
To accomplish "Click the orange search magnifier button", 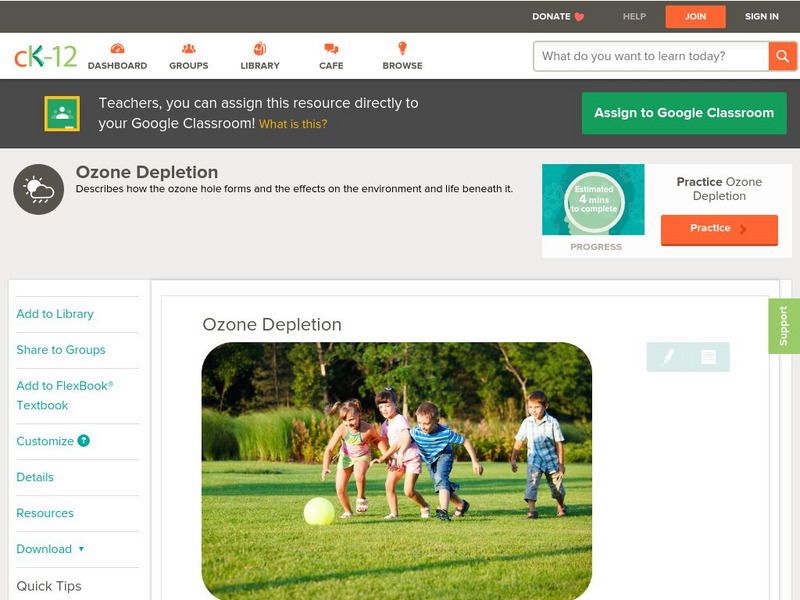I will click(x=782, y=56).
